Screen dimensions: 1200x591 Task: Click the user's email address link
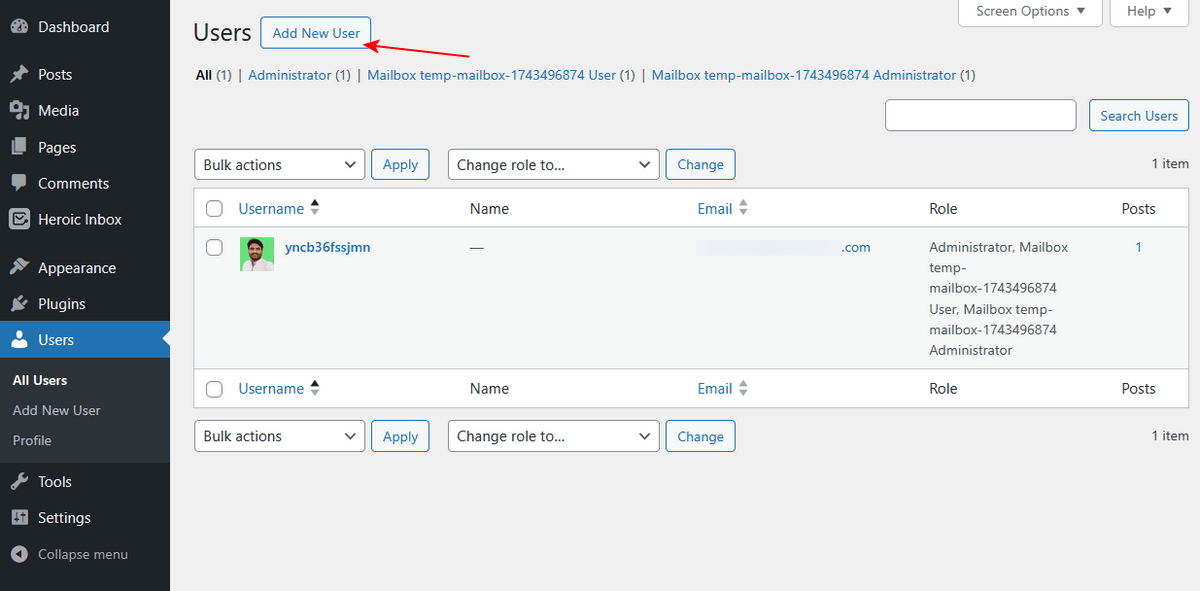coord(784,247)
